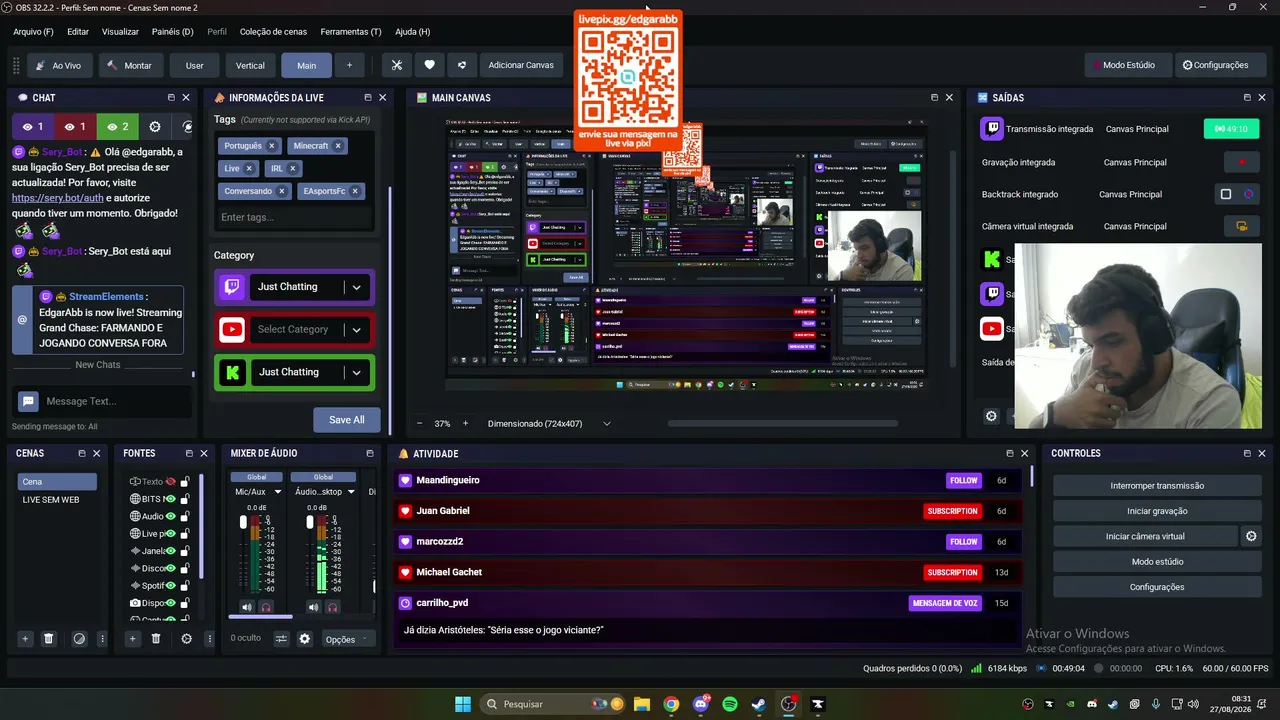Screen dimensions: 1280x720
Task: Open the Twitch Just Chatting category dropdown
Action: (356, 287)
